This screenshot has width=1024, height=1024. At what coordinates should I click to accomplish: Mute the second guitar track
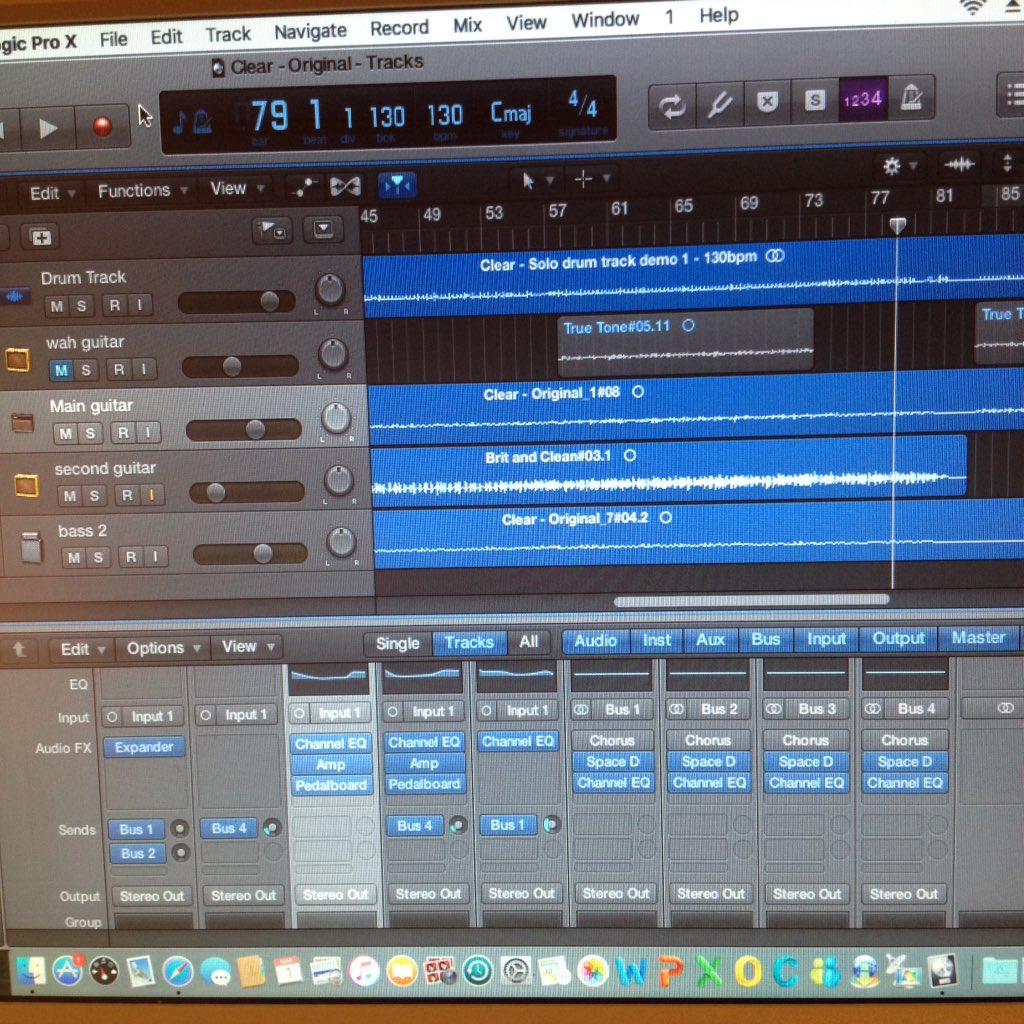point(70,496)
